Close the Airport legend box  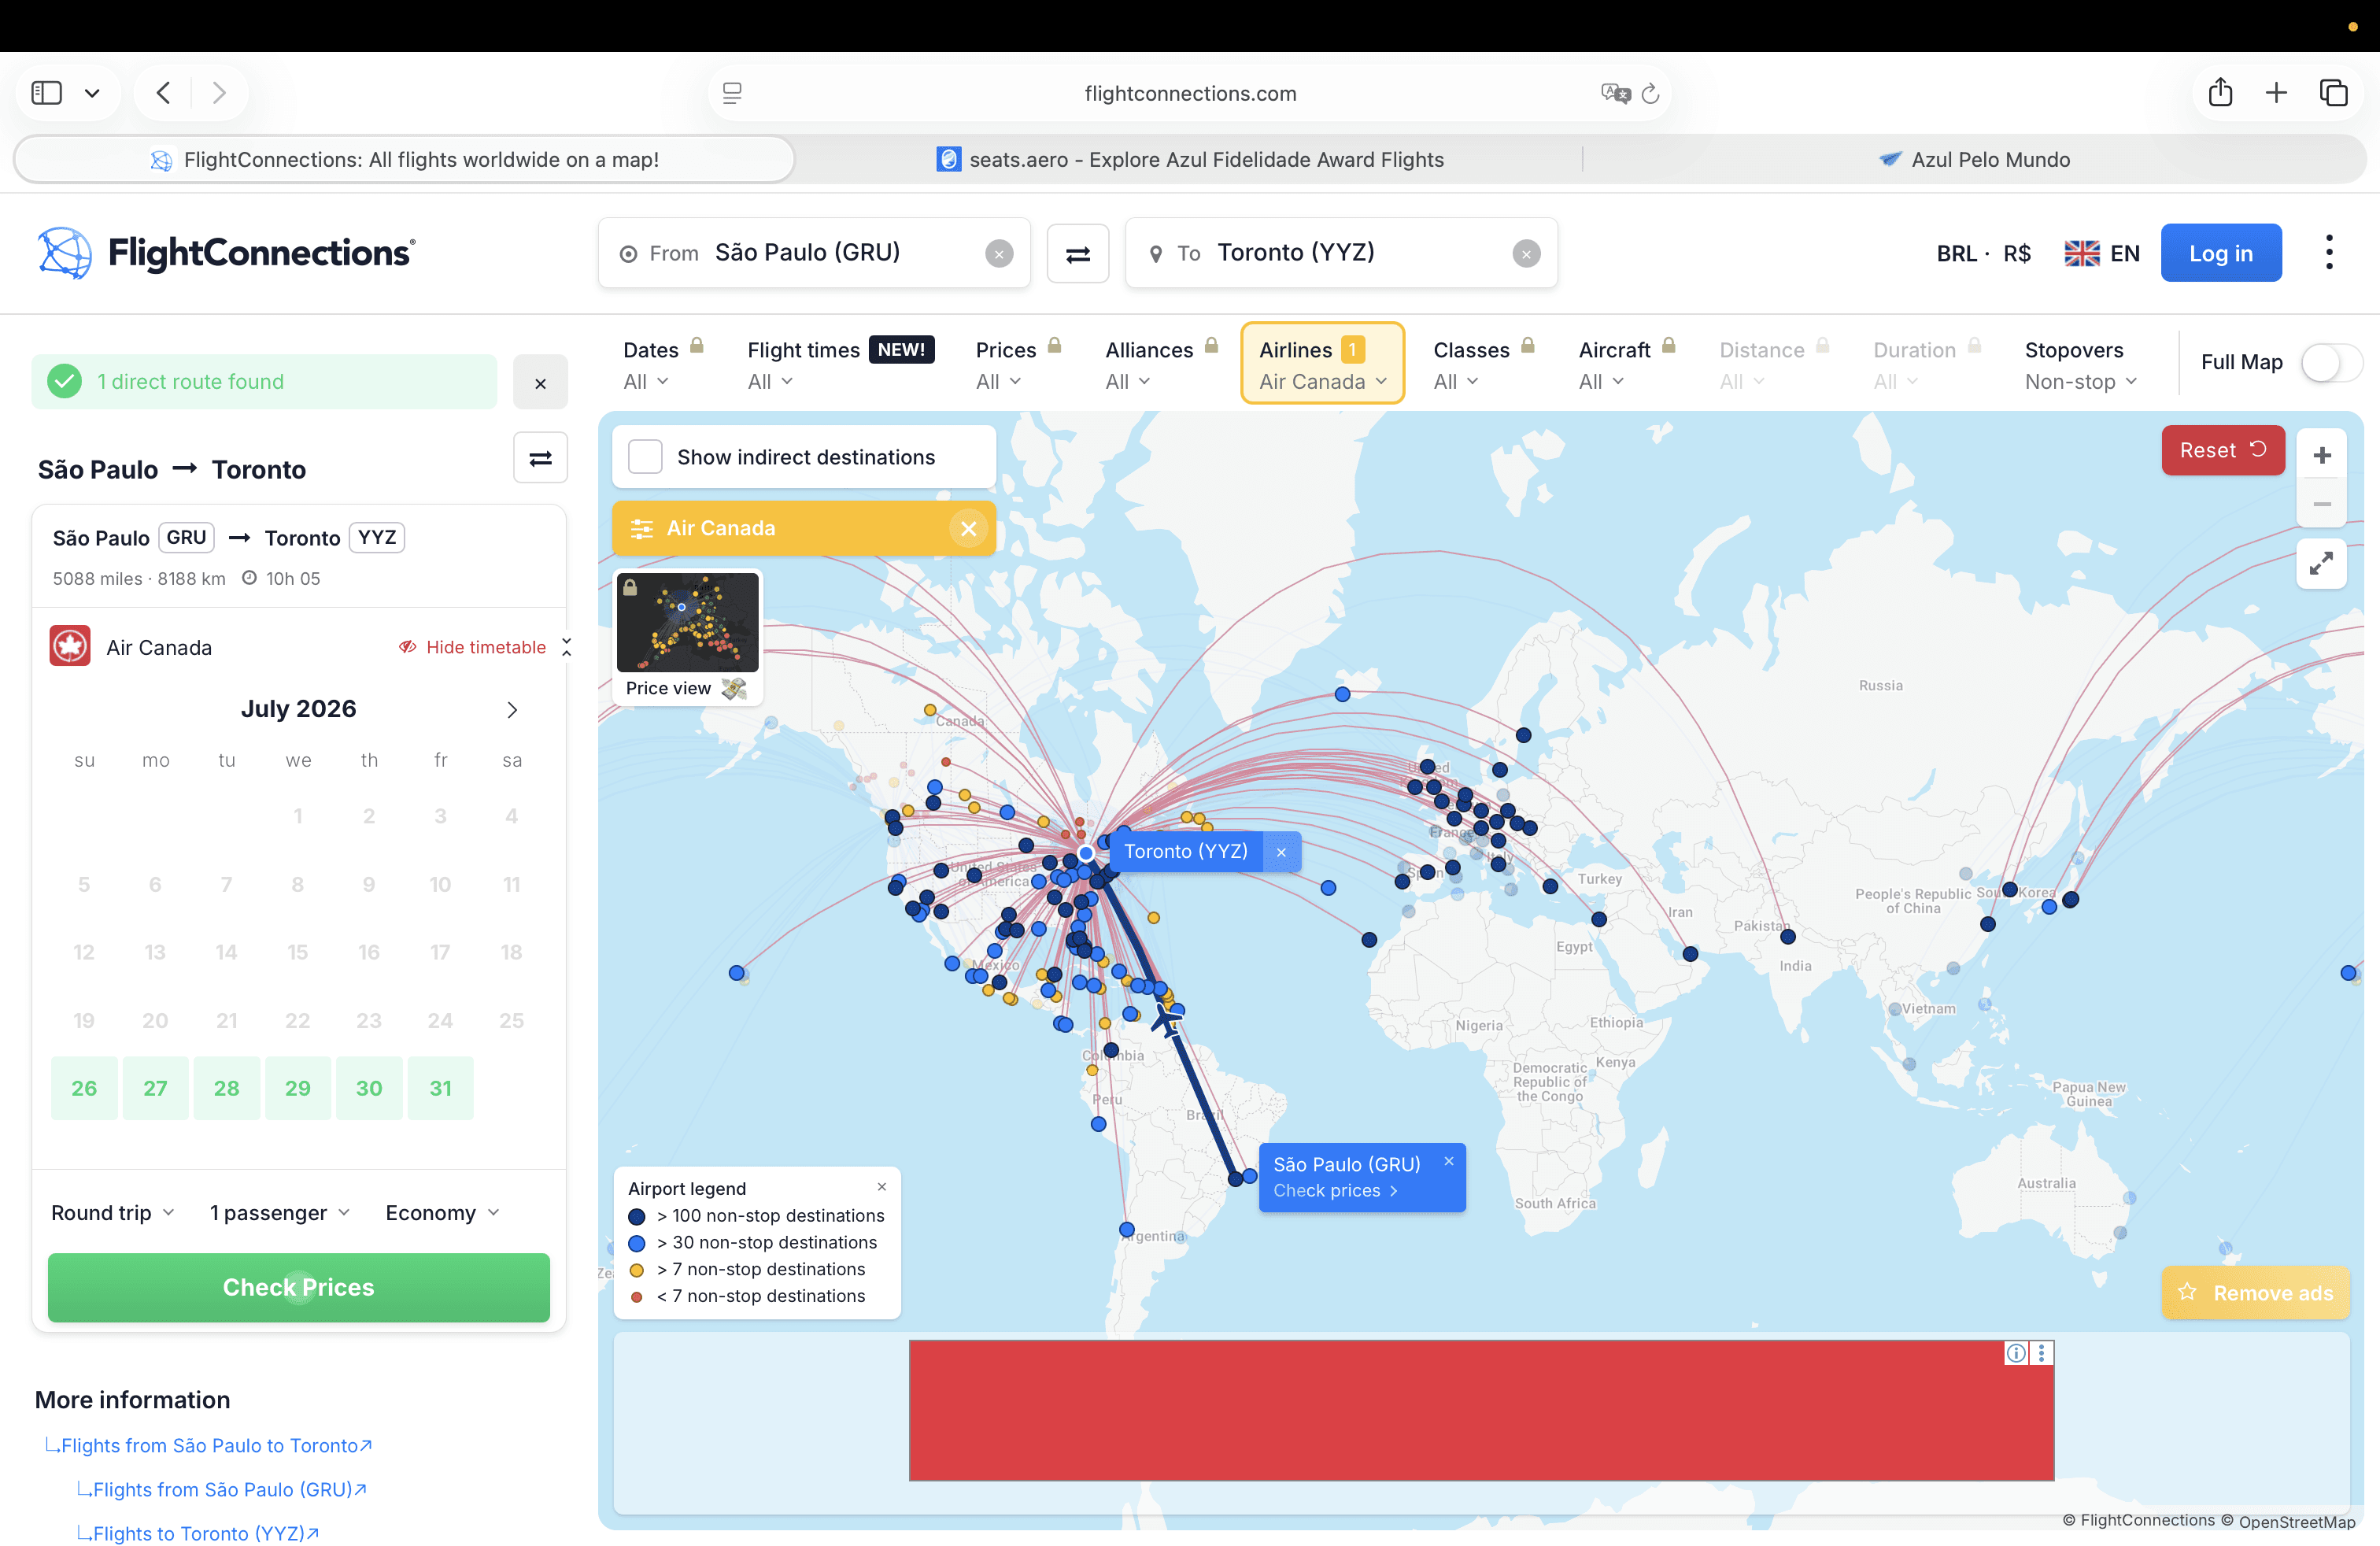point(881,1187)
